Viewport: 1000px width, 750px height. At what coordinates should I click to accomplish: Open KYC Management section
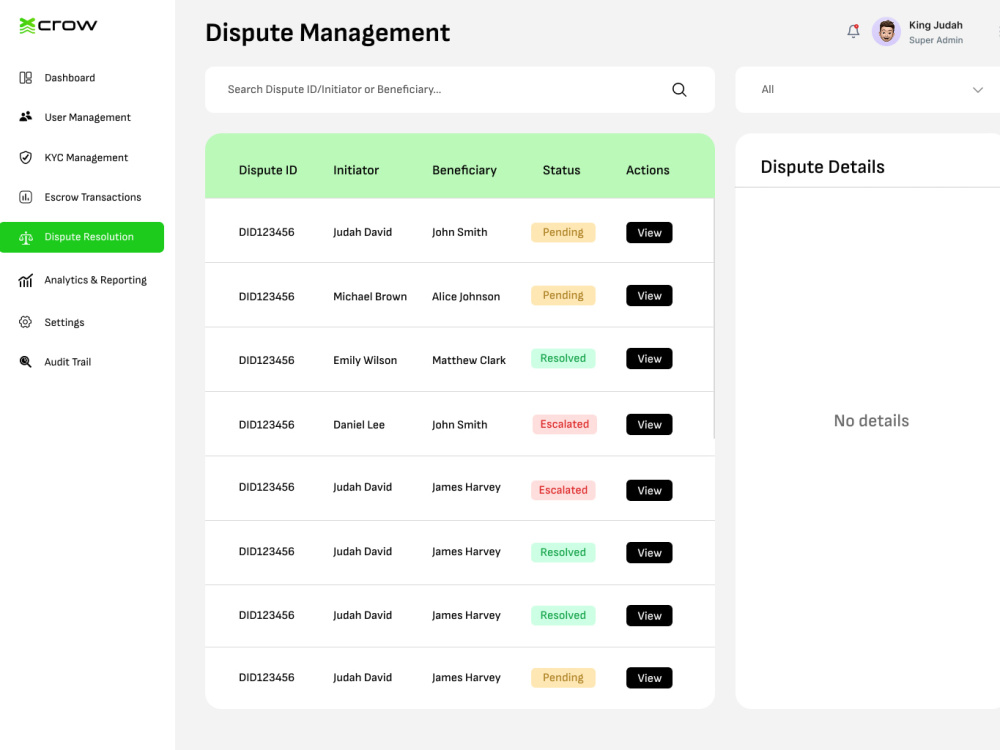pyautogui.click(x=86, y=158)
